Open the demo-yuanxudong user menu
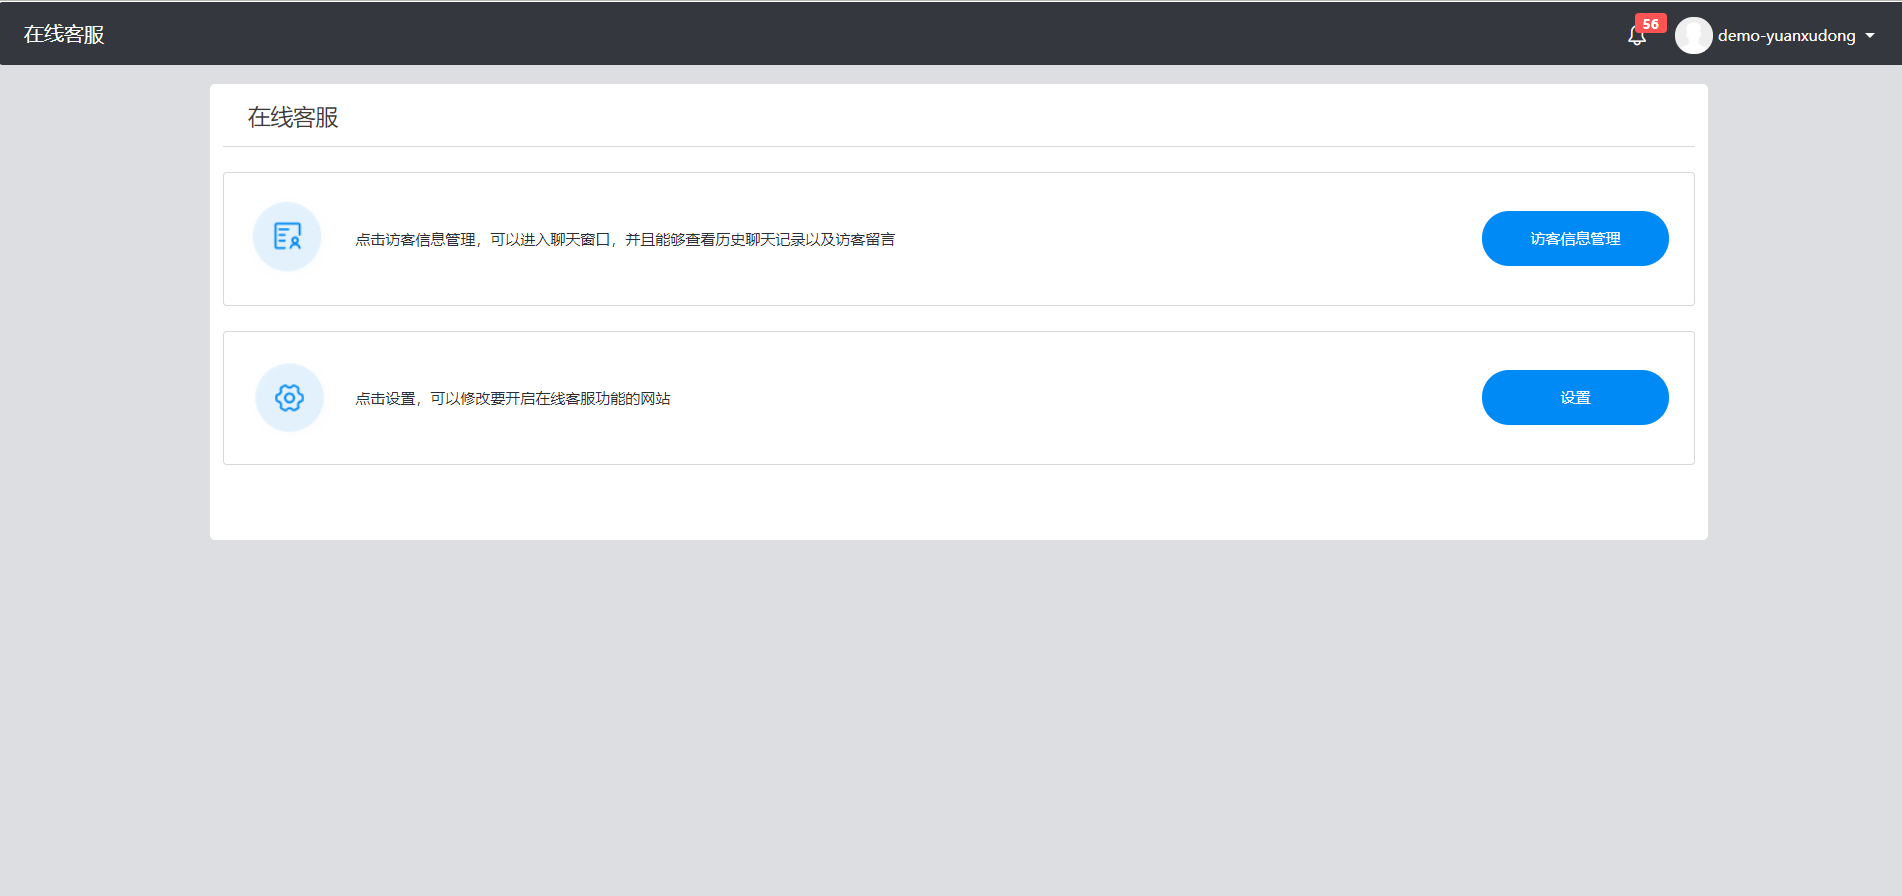This screenshot has width=1902, height=896. point(1786,36)
